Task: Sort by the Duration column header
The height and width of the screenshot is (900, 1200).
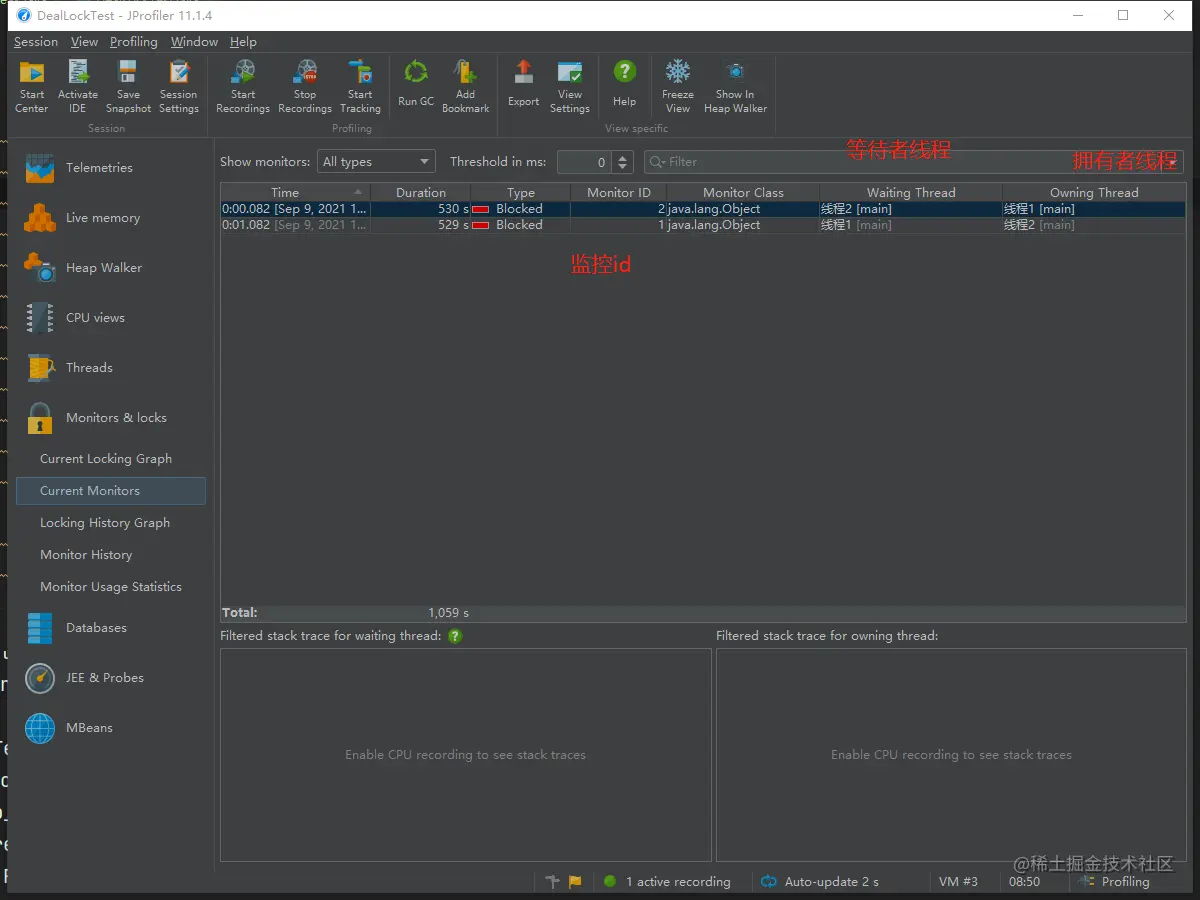Action: pyautogui.click(x=420, y=192)
